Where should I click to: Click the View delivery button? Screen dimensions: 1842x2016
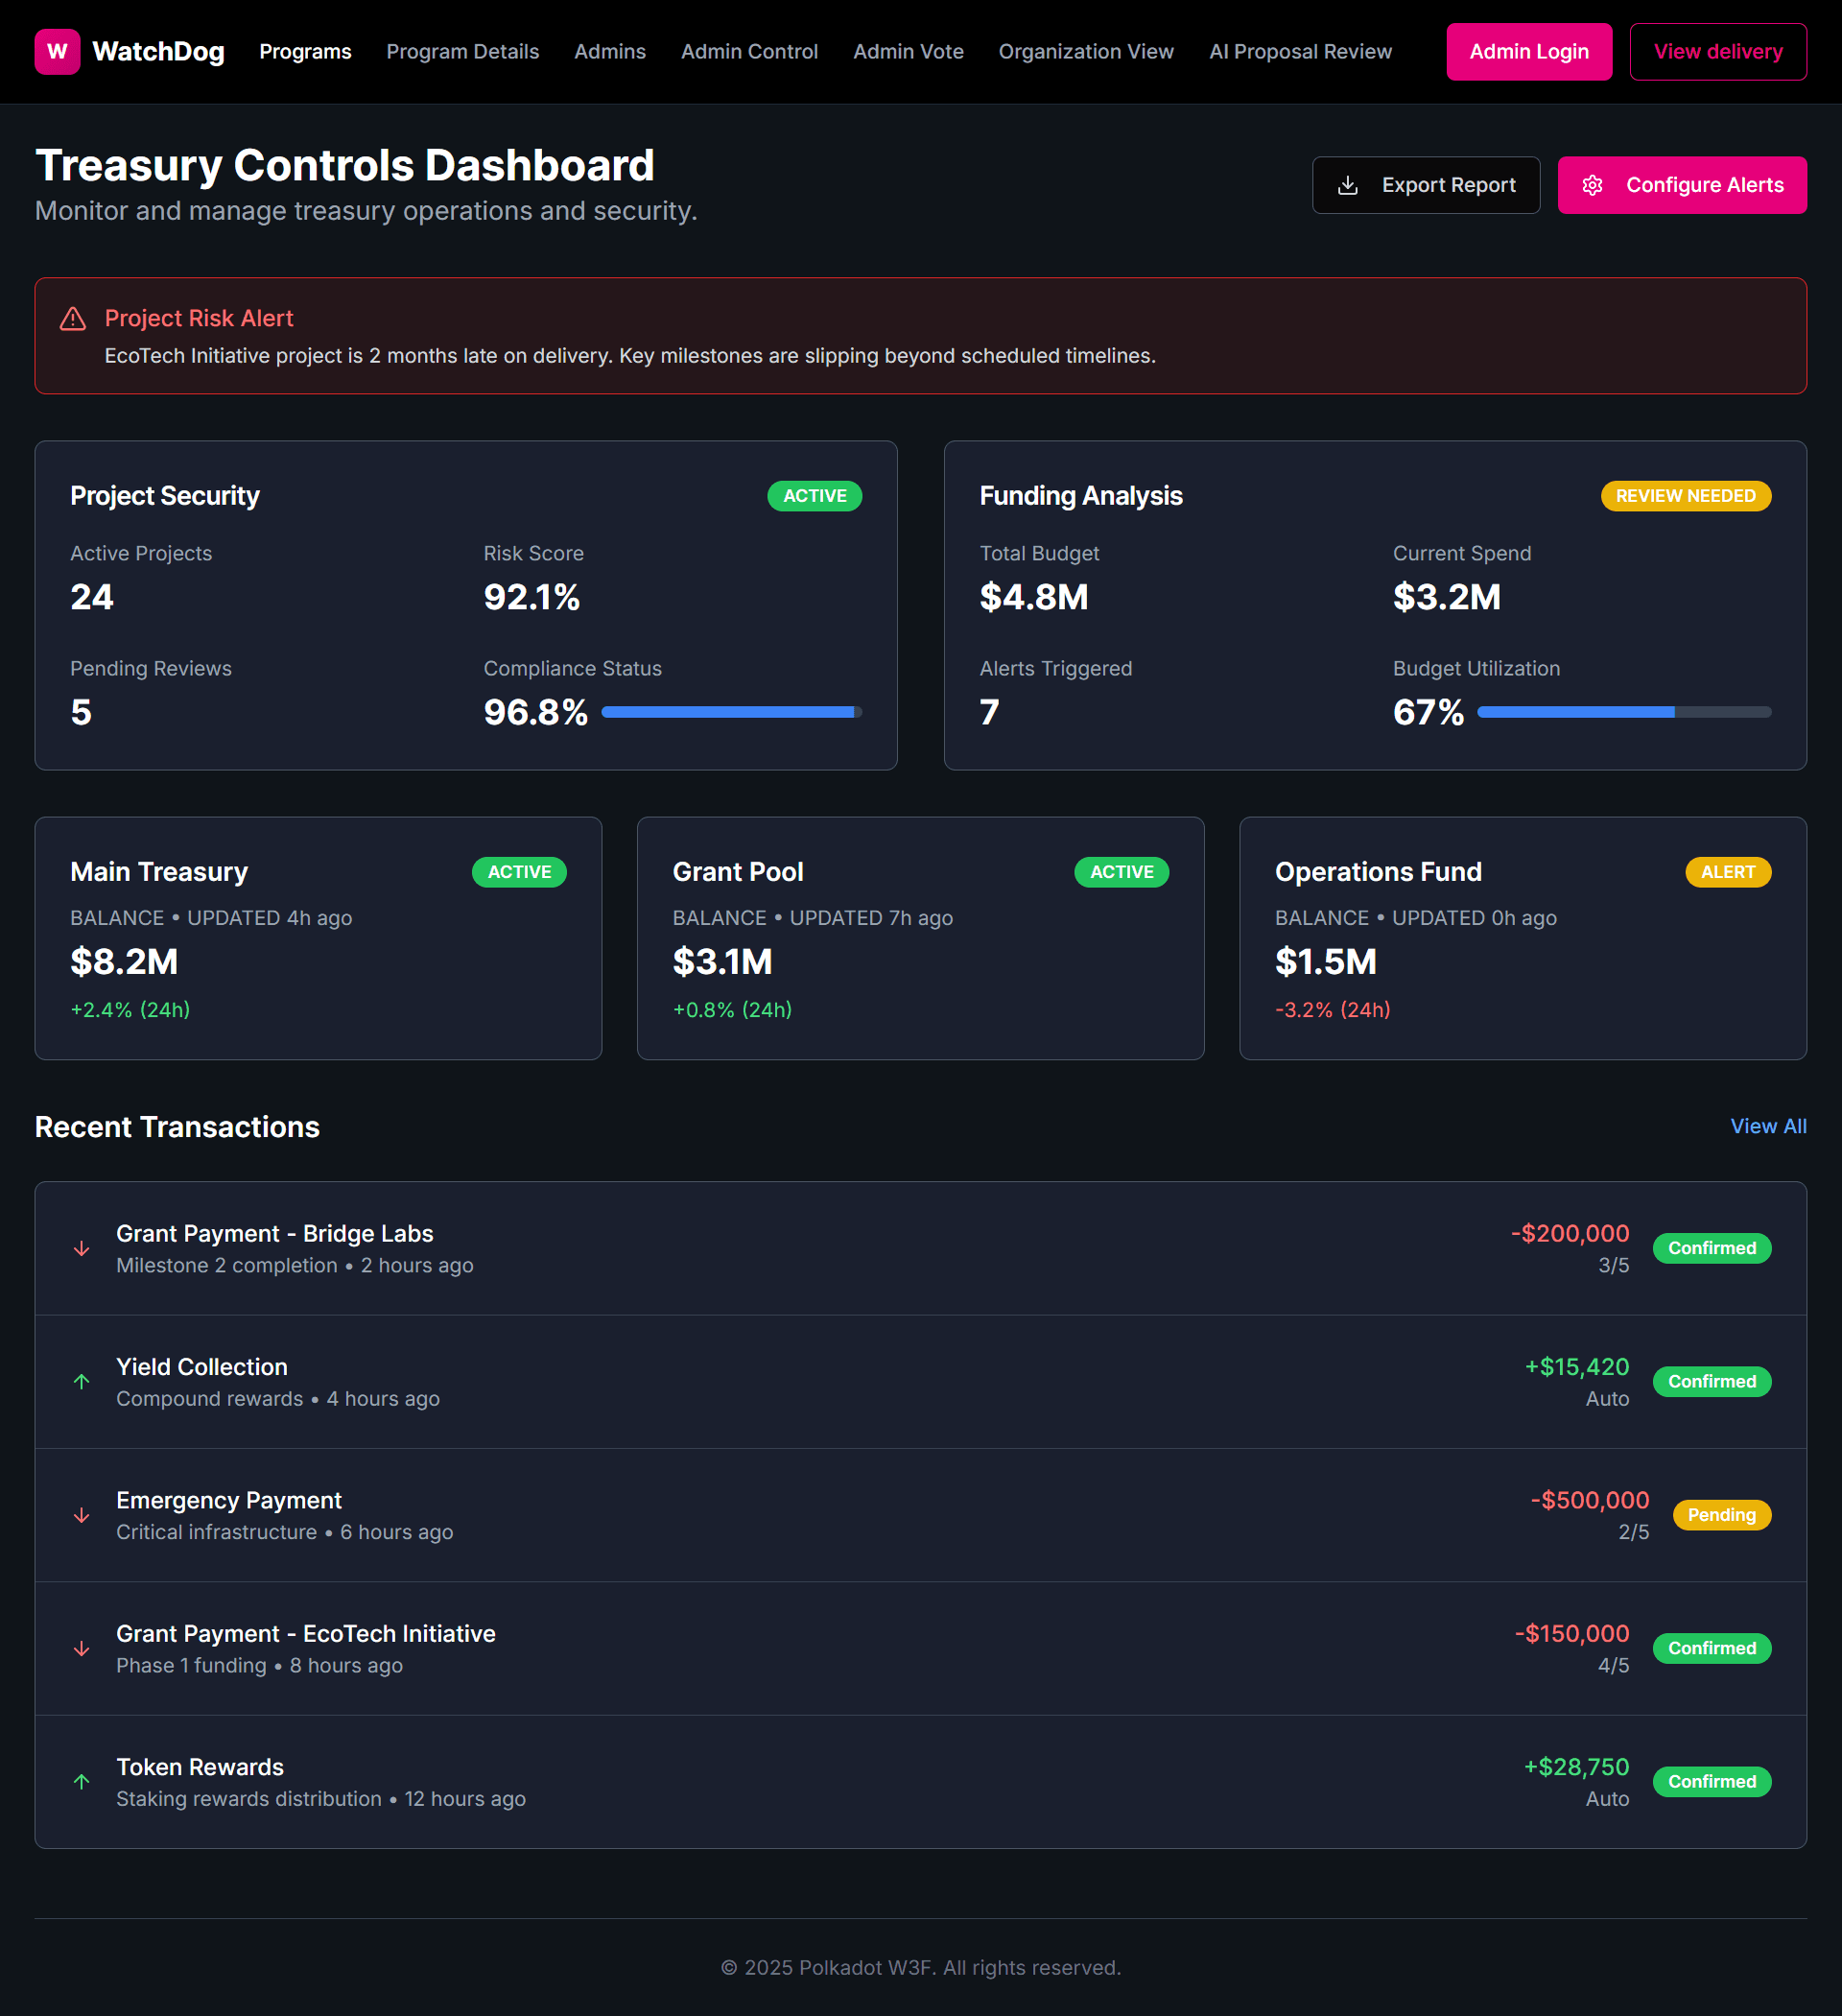tap(1717, 52)
